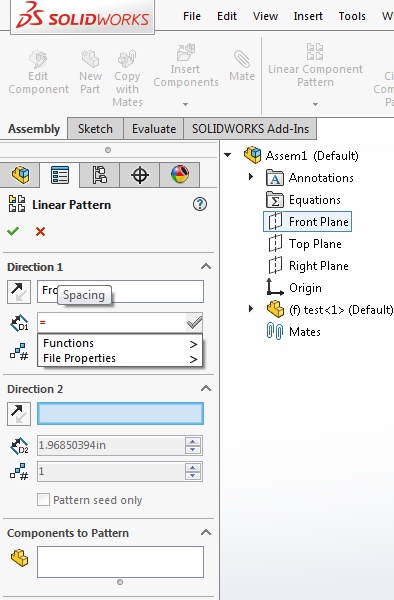The width and height of the screenshot is (394, 600).
Task: Enable Pattern seed only checkbox
Action: tap(43, 500)
